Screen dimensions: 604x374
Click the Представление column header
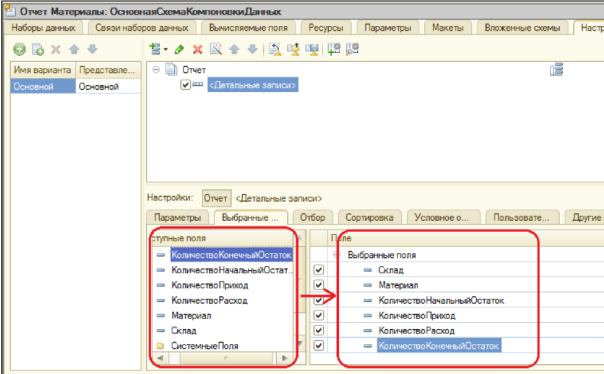[x=108, y=70]
